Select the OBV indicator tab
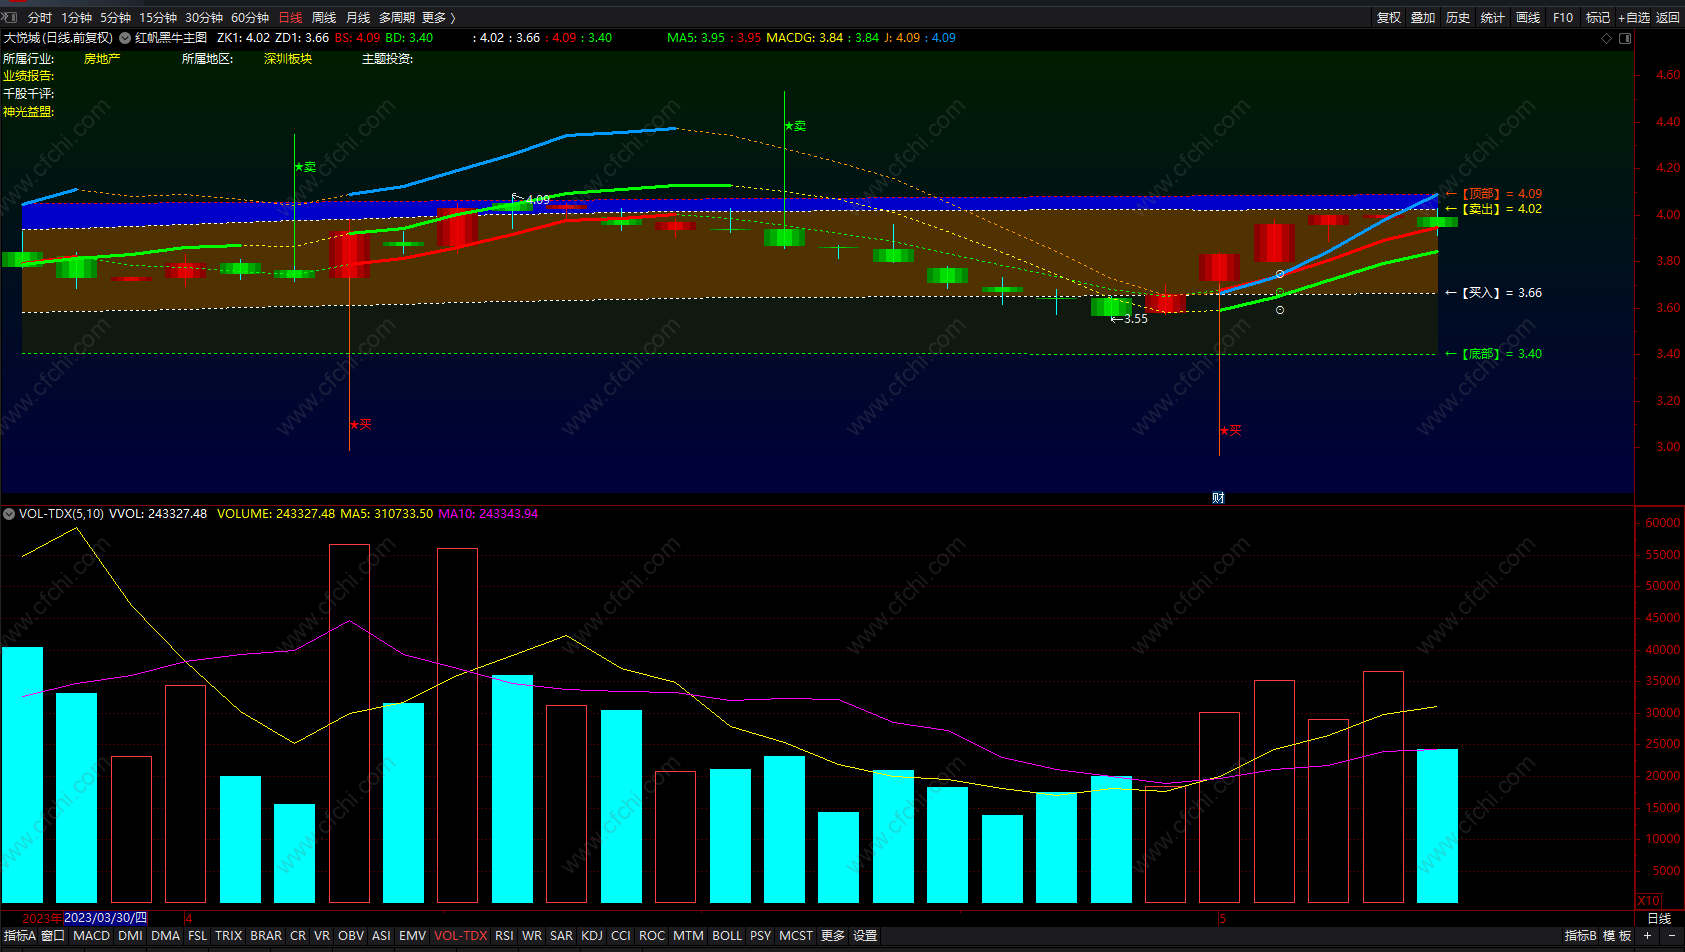Image resolution: width=1685 pixels, height=952 pixels. pyautogui.click(x=351, y=936)
